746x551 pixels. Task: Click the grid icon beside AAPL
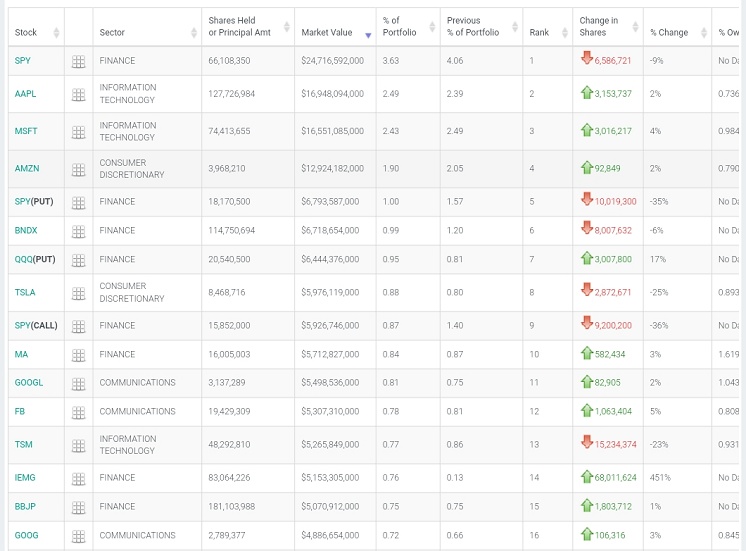(x=78, y=94)
